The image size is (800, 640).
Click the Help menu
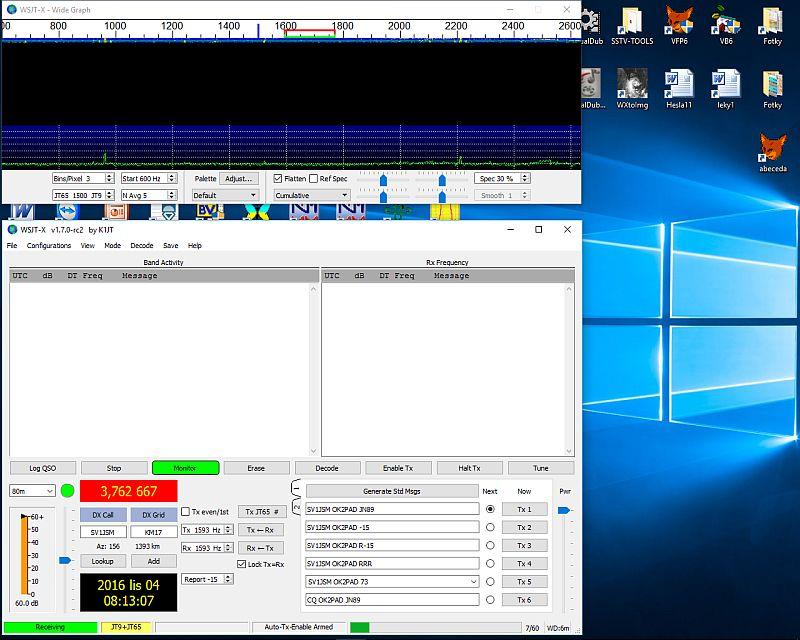pyautogui.click(x=195, y=245)
